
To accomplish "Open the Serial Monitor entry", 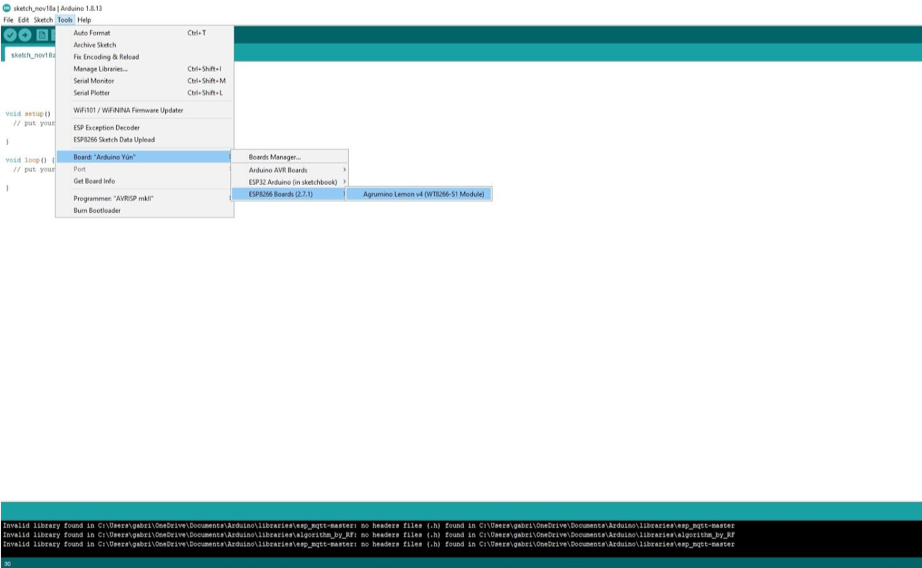I will [x=145, y=81].
